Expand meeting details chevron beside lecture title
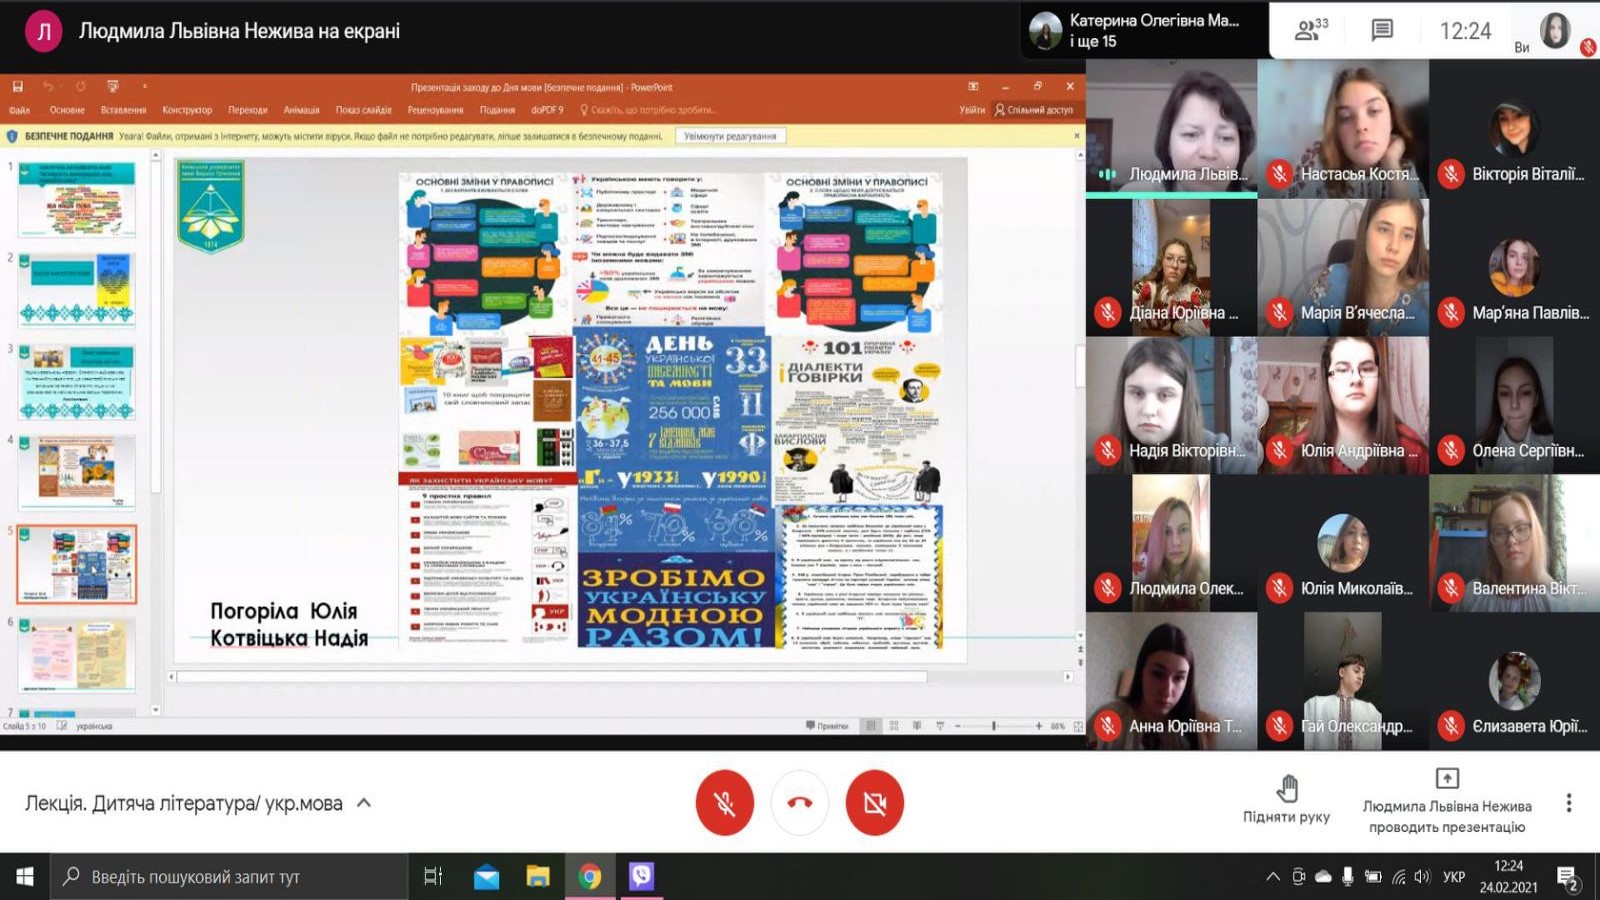Viewport: 1600px width, 900px height. (x=364, y=803)
